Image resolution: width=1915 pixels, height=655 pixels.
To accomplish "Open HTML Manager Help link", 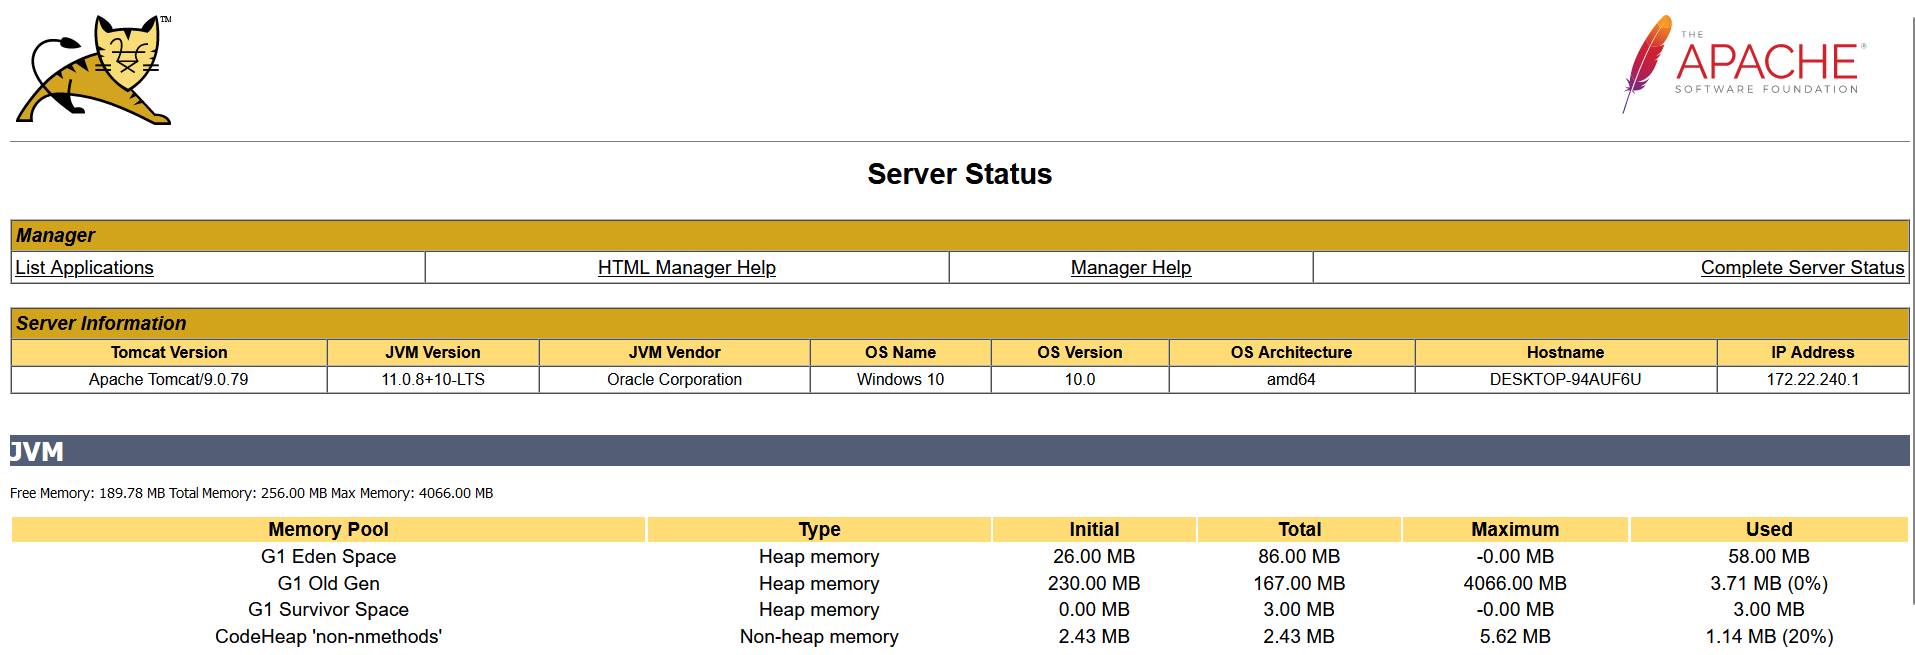I will click(686, 268).
